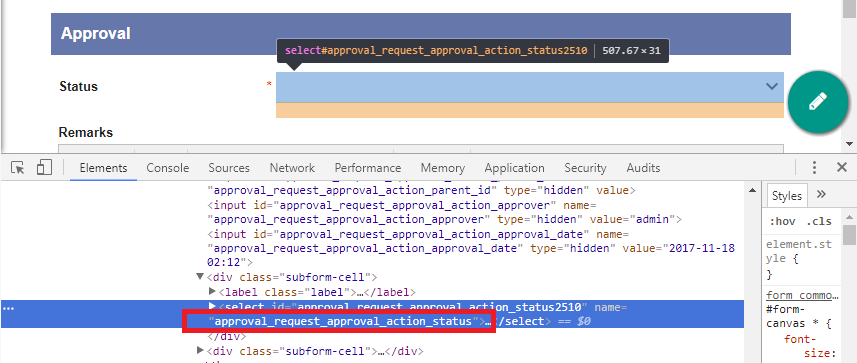This screenshot has width=857, height=363.
Task: Show more Styles pane tabs chevron
Action: click(821, 195)
